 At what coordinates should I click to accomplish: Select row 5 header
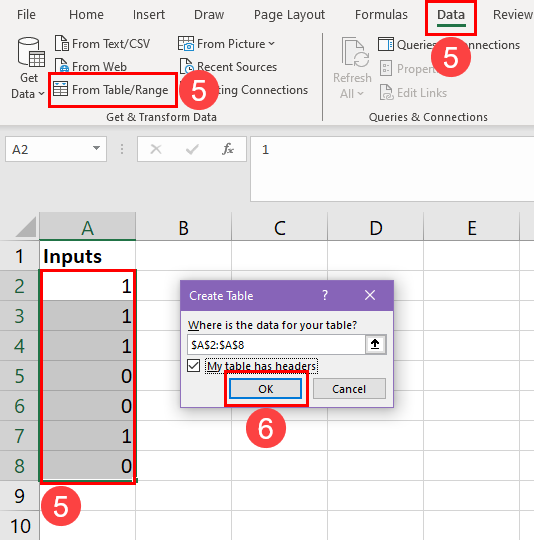(19, 375)
